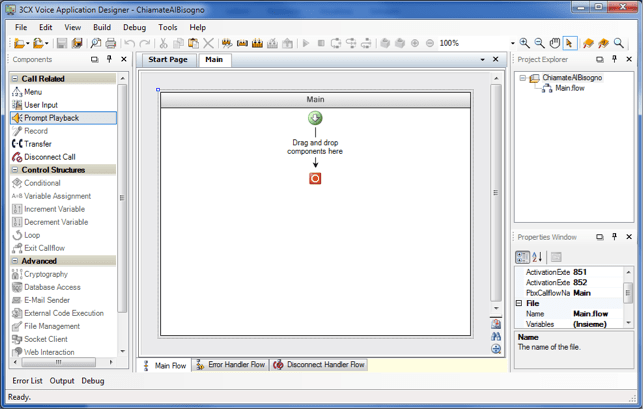Viewport: 643px width, 409px height.
Task: Open the Error List panel
Action: pyautogui.click(x=27, y=381)
